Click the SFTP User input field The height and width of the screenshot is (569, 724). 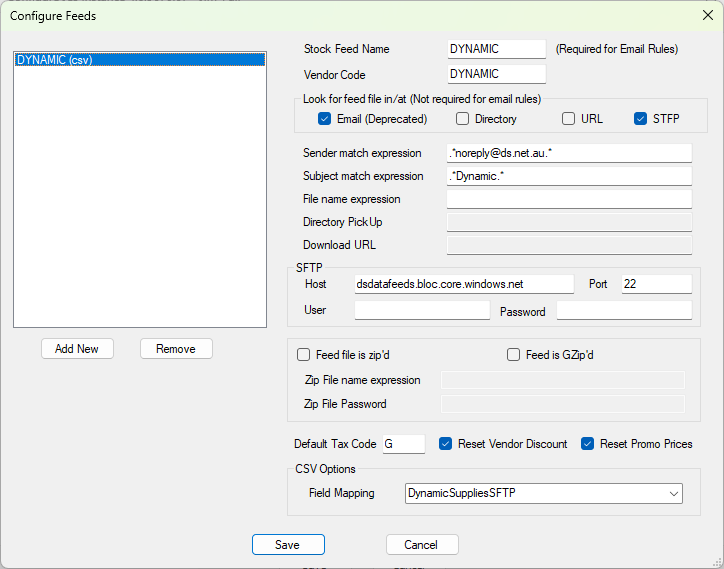point(422,310)
